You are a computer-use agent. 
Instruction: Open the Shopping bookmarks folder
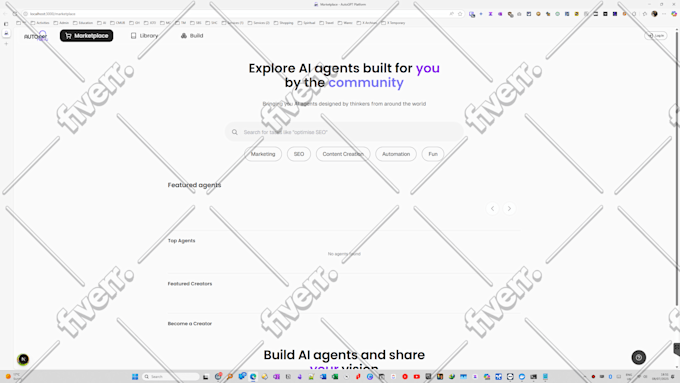[283, 23]
